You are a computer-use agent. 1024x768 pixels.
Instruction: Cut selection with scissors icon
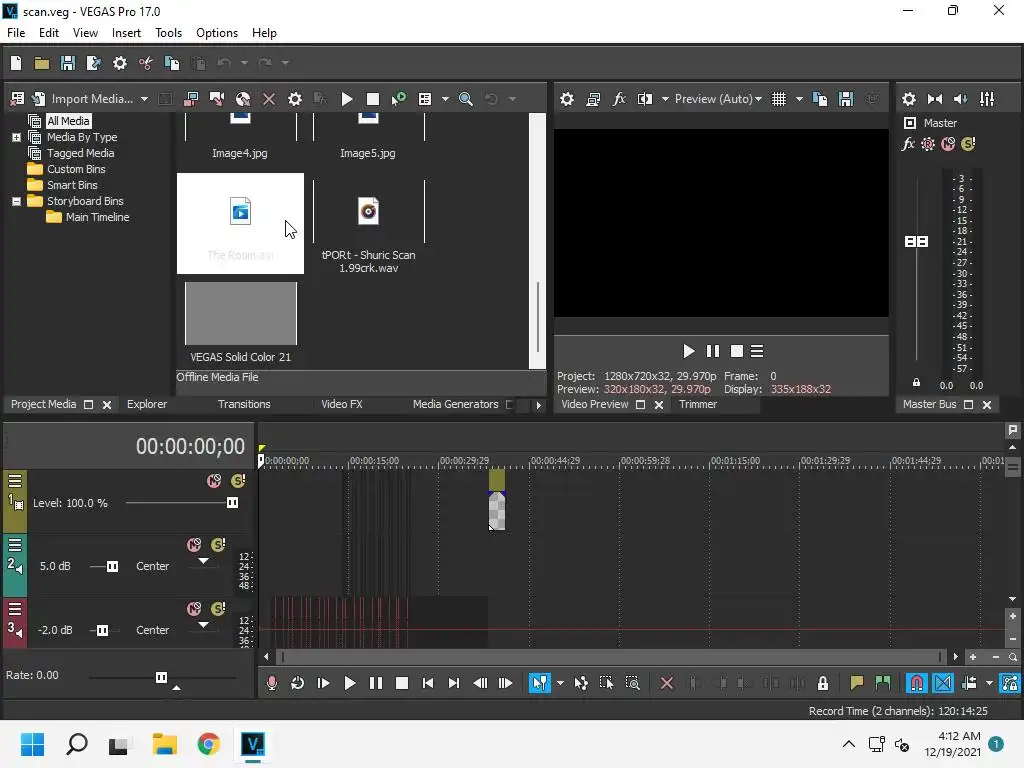(x=146, y=63)
